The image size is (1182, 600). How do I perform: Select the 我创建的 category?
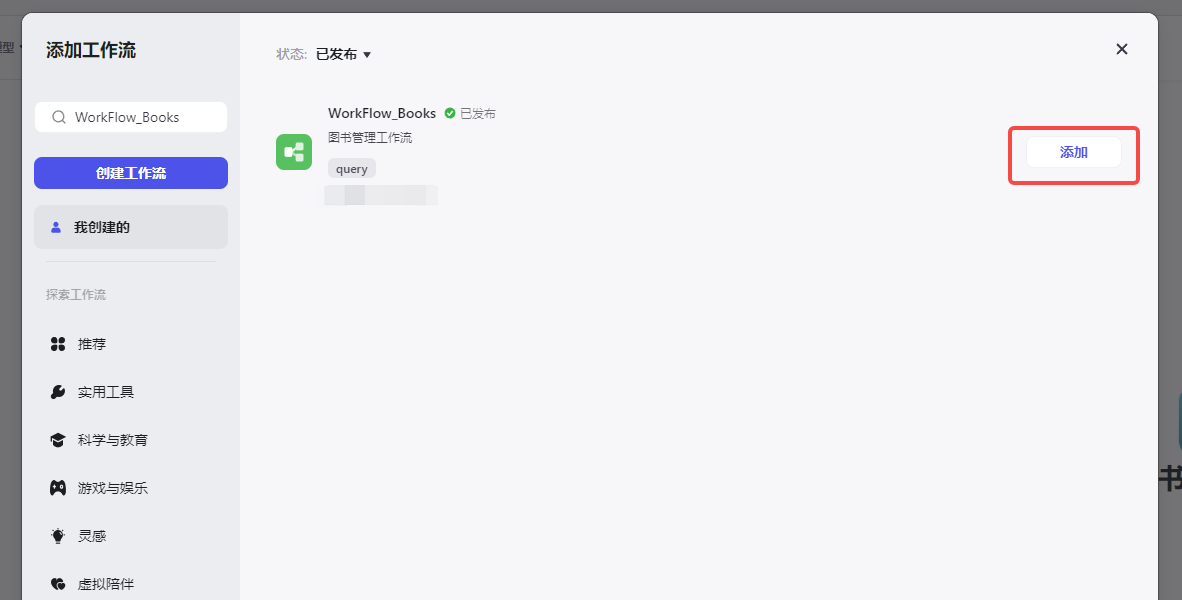click(131, 227)
